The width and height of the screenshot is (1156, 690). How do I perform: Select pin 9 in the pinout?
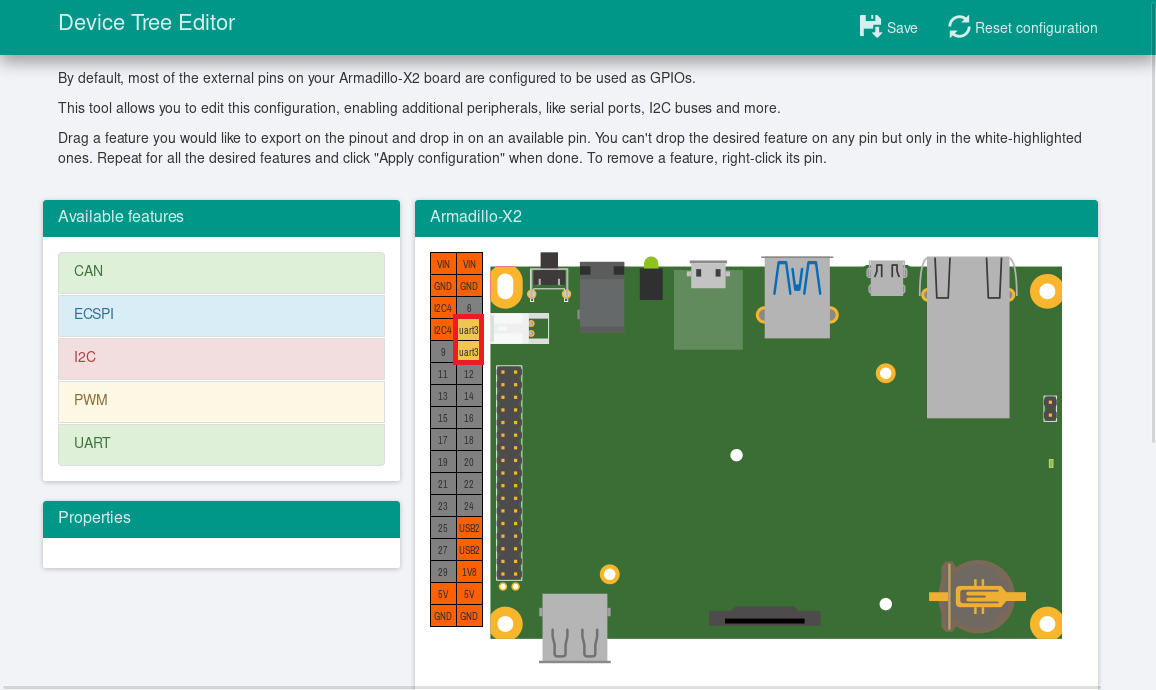click(x=443, y=352)
